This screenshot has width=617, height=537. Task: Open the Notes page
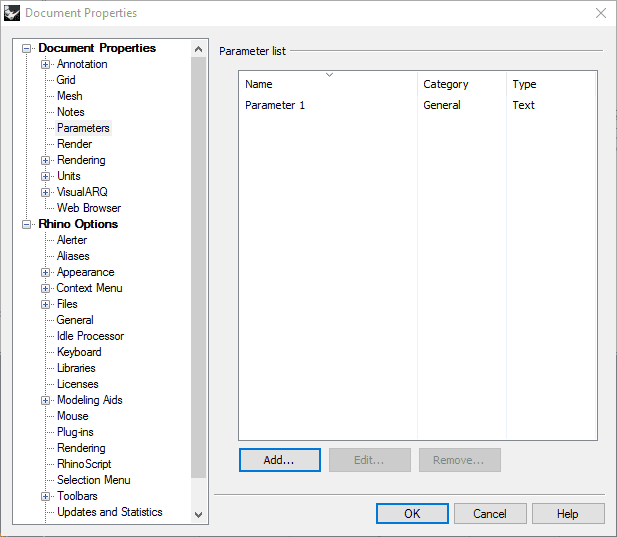coord(70,112)
